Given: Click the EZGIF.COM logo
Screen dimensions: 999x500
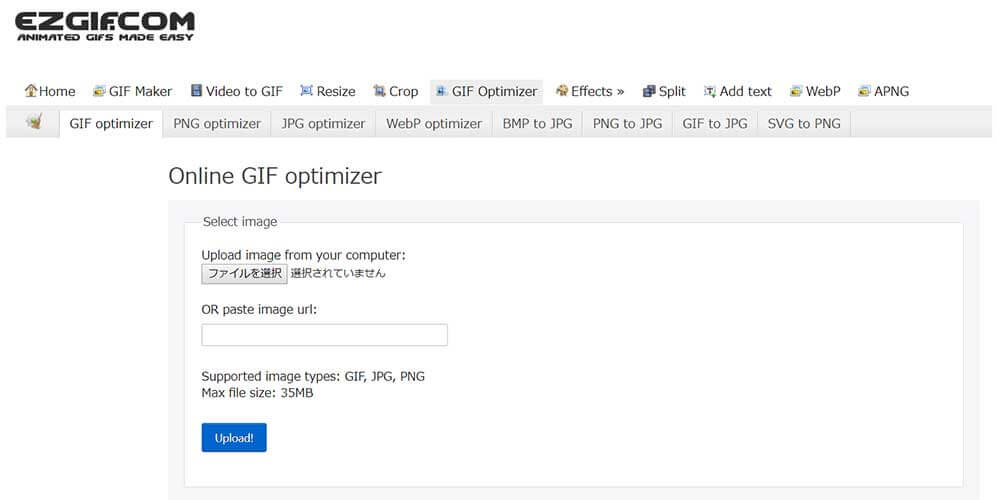Looking at the screenshot, I should point(104,27).
